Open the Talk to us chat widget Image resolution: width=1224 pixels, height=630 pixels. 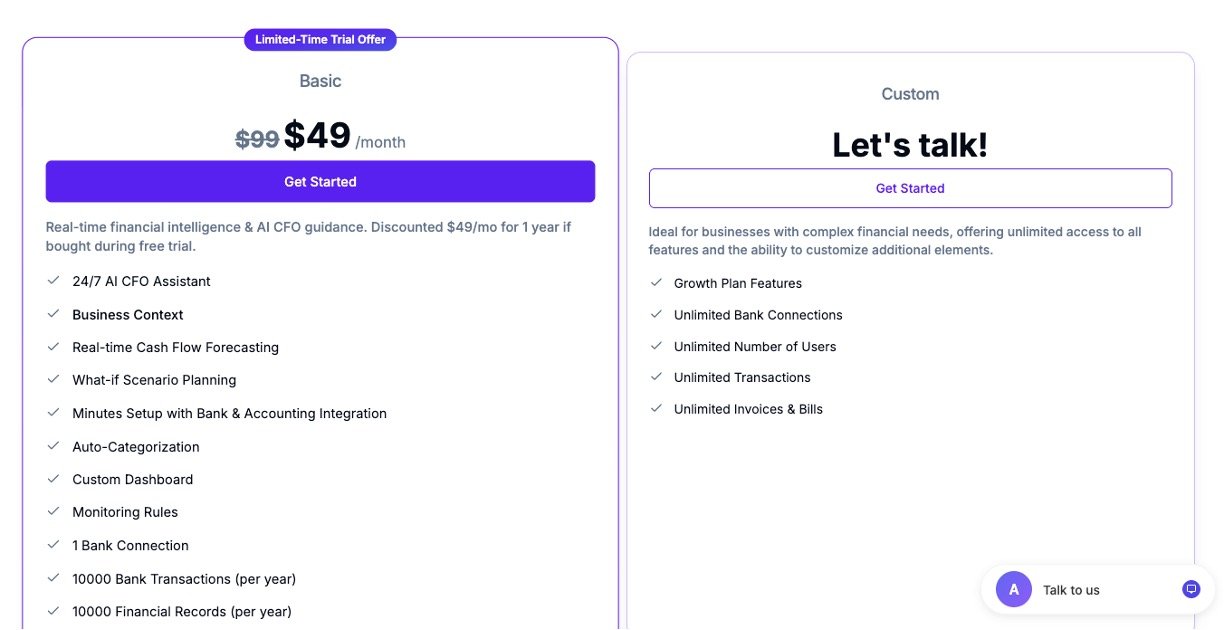(1071, 590)
